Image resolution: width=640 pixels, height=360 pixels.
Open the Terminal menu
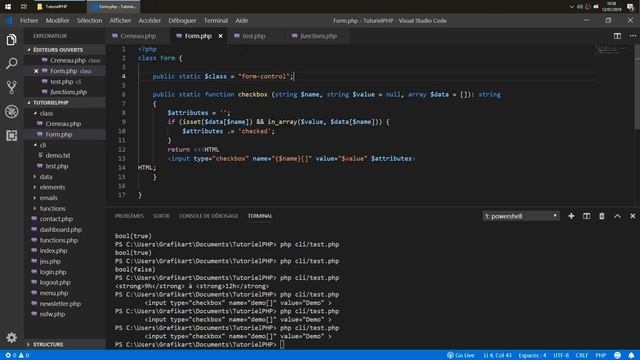tap(216, 20)
